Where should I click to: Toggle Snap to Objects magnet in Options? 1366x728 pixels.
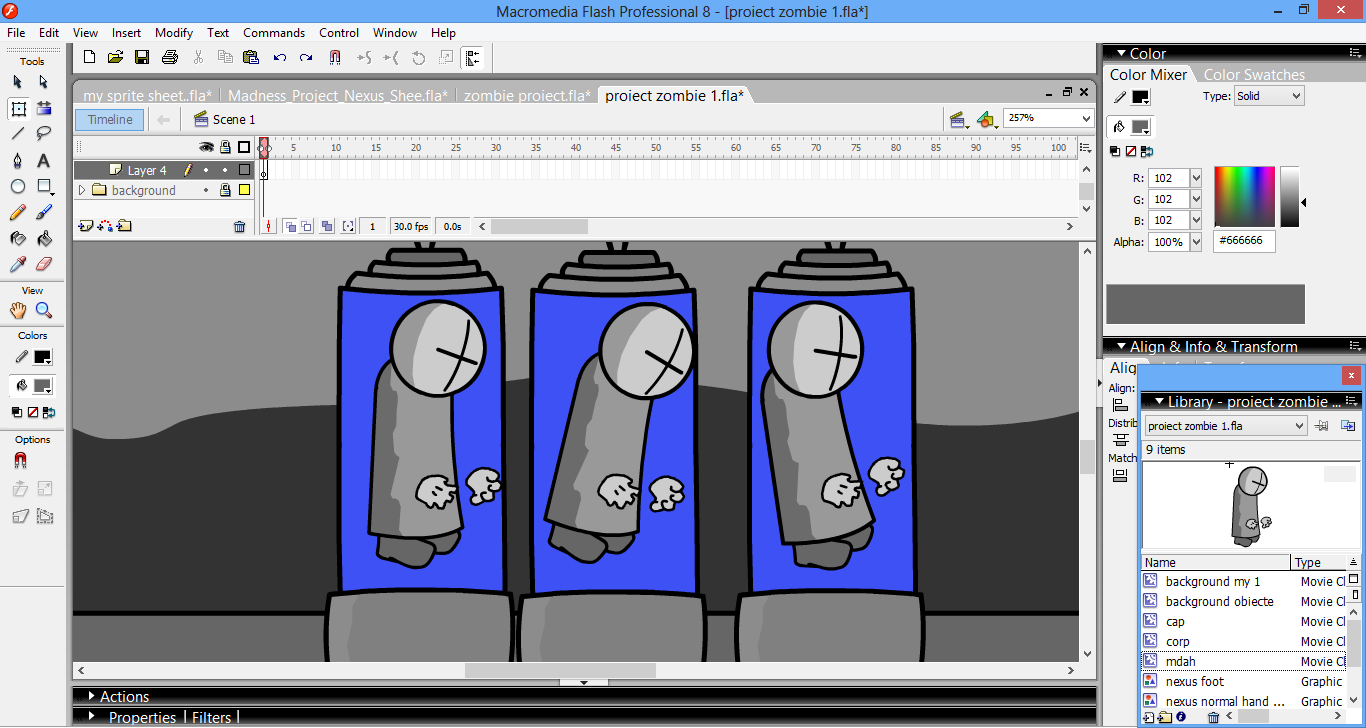[x=19, y=461]
